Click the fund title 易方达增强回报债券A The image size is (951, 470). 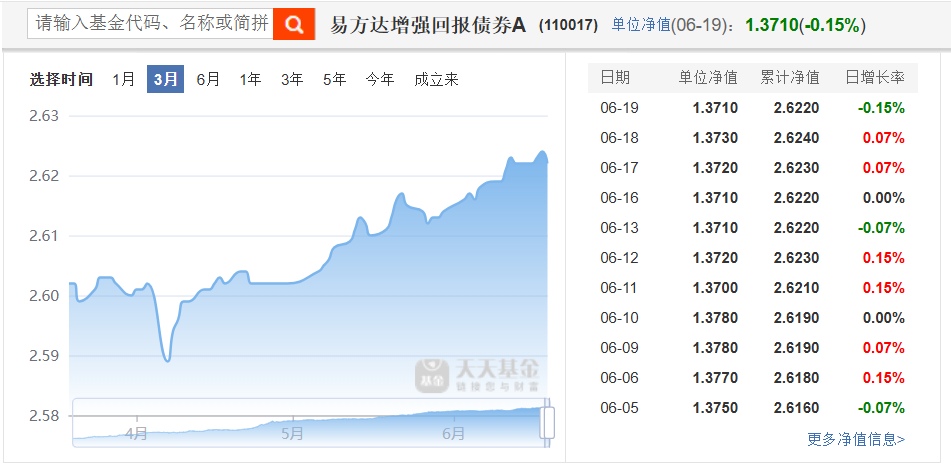point(428,25)
